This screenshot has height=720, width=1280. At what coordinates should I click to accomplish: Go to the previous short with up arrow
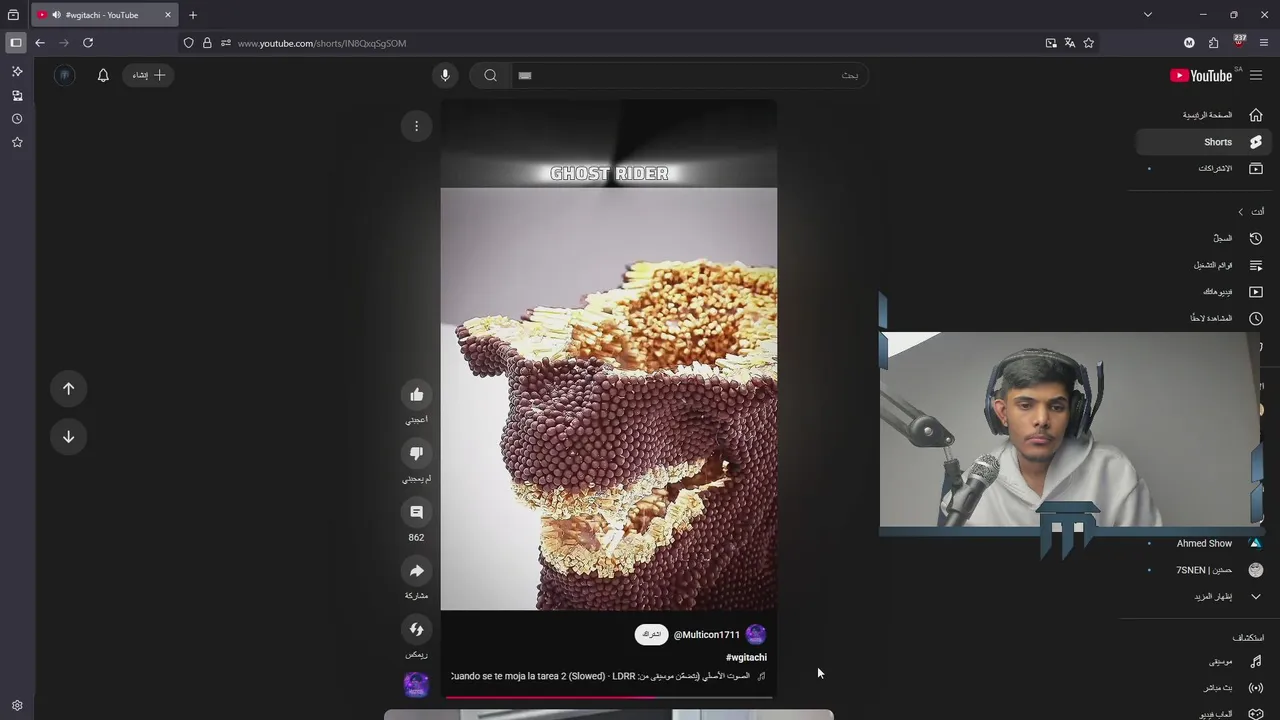68,388
